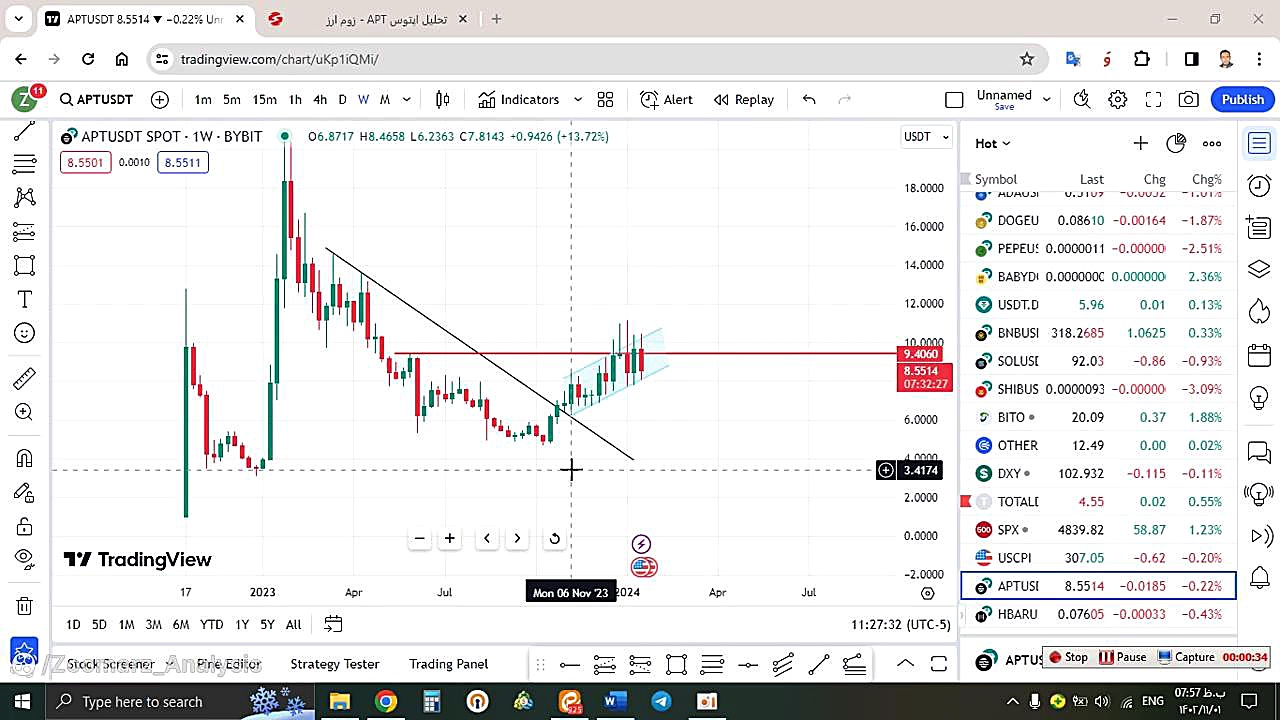
Task: Lock all drawing tools
Action: pyautogui.click(x=24, y=526)
